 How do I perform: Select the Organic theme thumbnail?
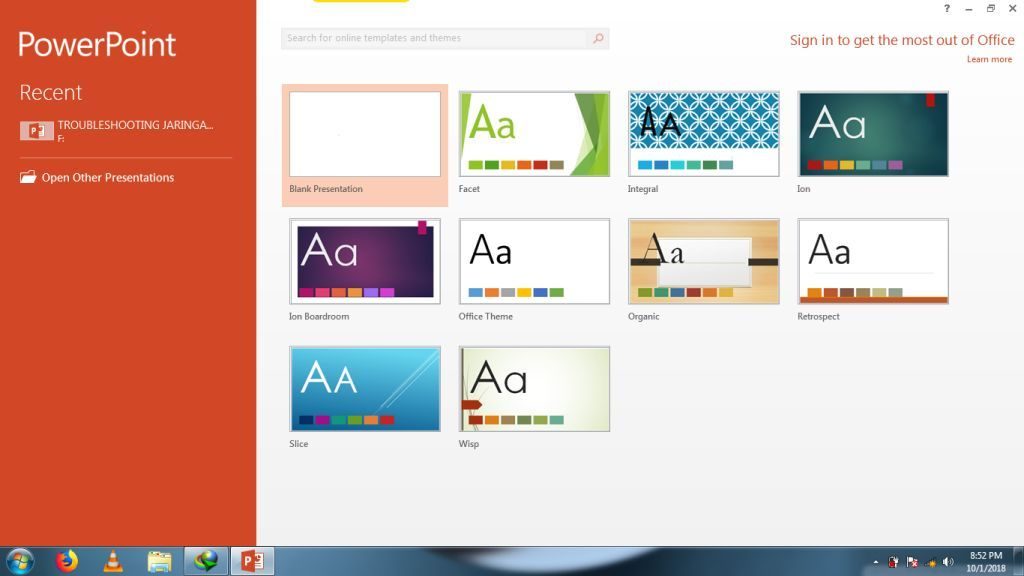[x=703, y=261]
